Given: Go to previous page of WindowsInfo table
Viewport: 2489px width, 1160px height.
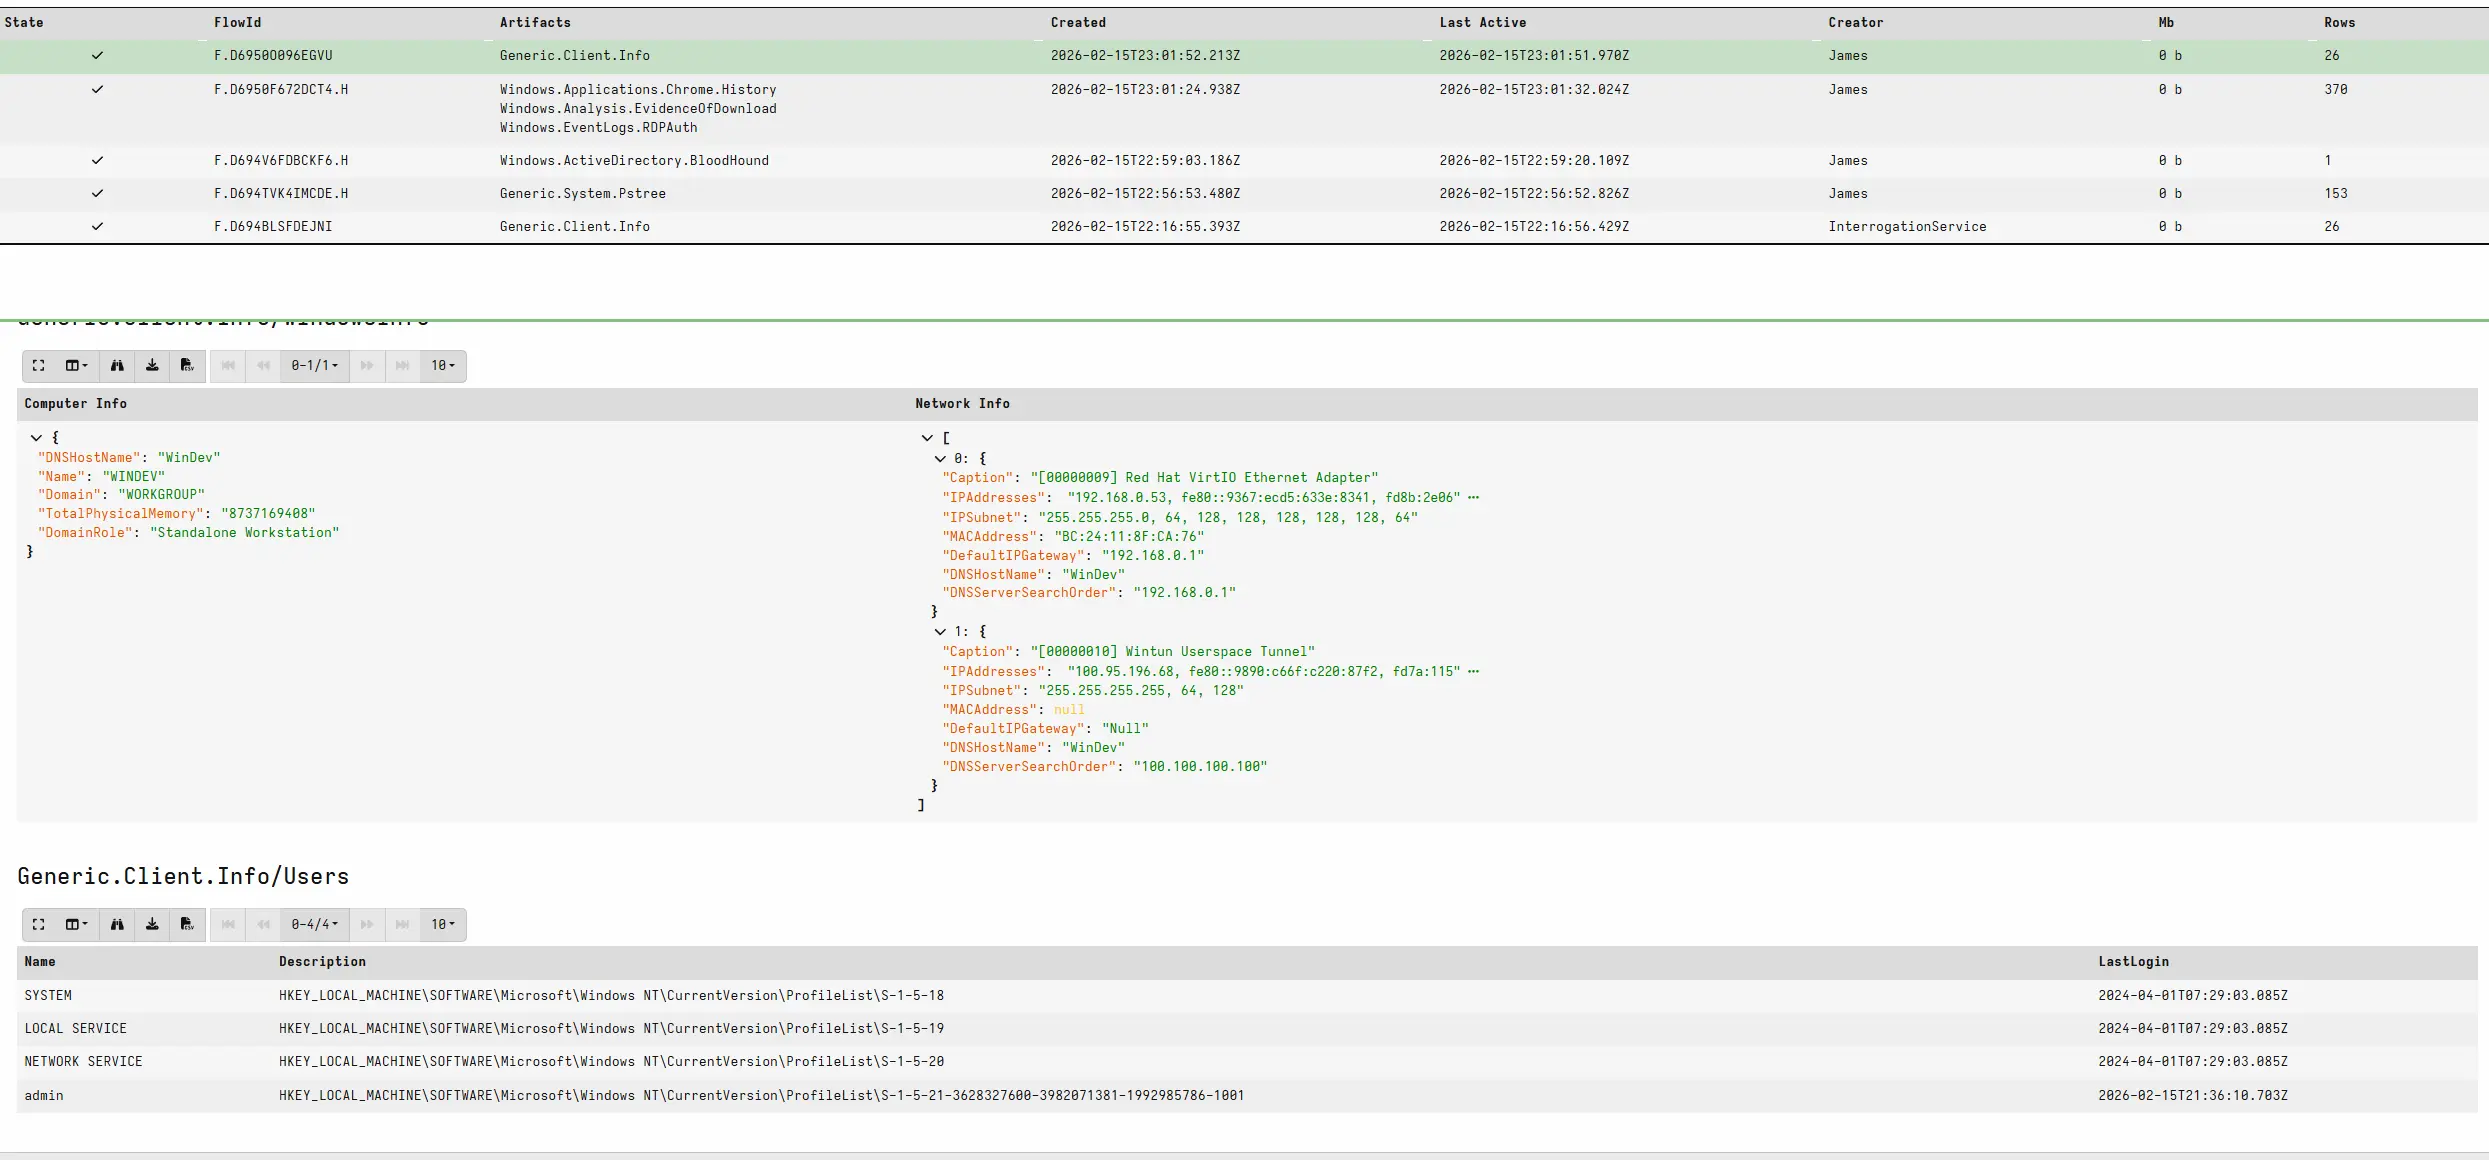Looking at the screenshot, I should tap(263, 366).
